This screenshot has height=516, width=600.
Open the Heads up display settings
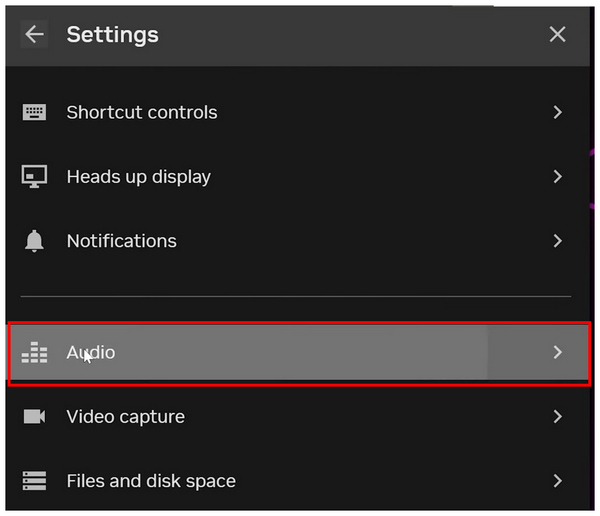click(138, 177)
